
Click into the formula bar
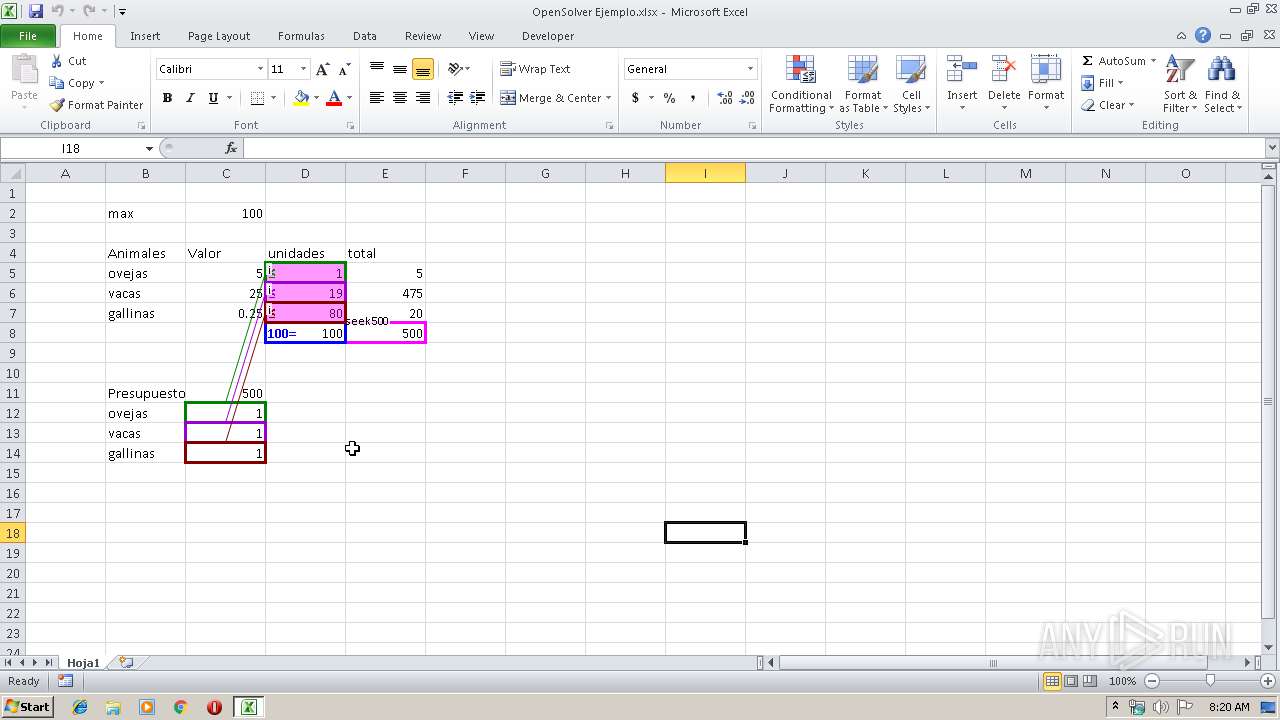pos(752,148)
